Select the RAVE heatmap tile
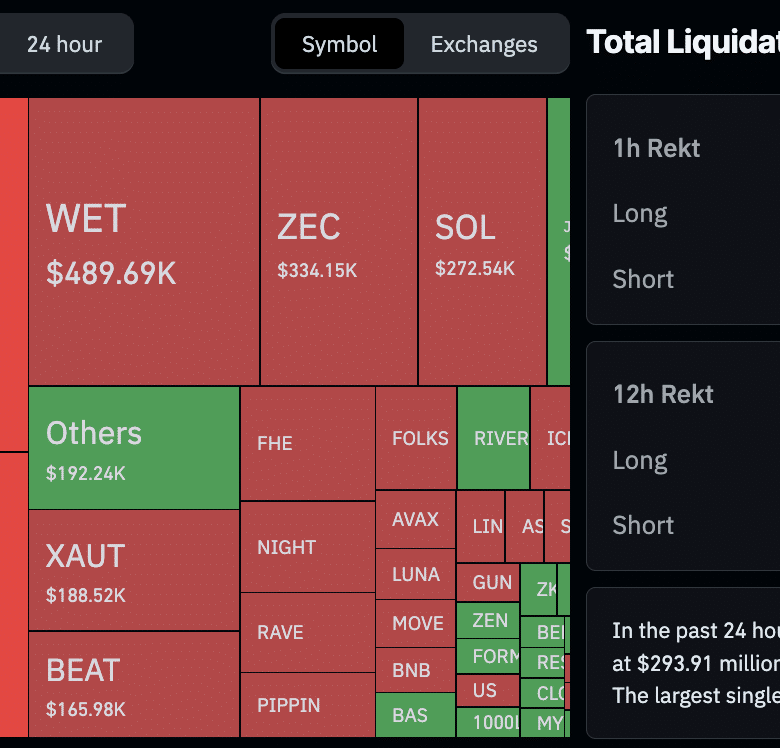The width and height of the screenshot is (780, 748). coord(307,632)
